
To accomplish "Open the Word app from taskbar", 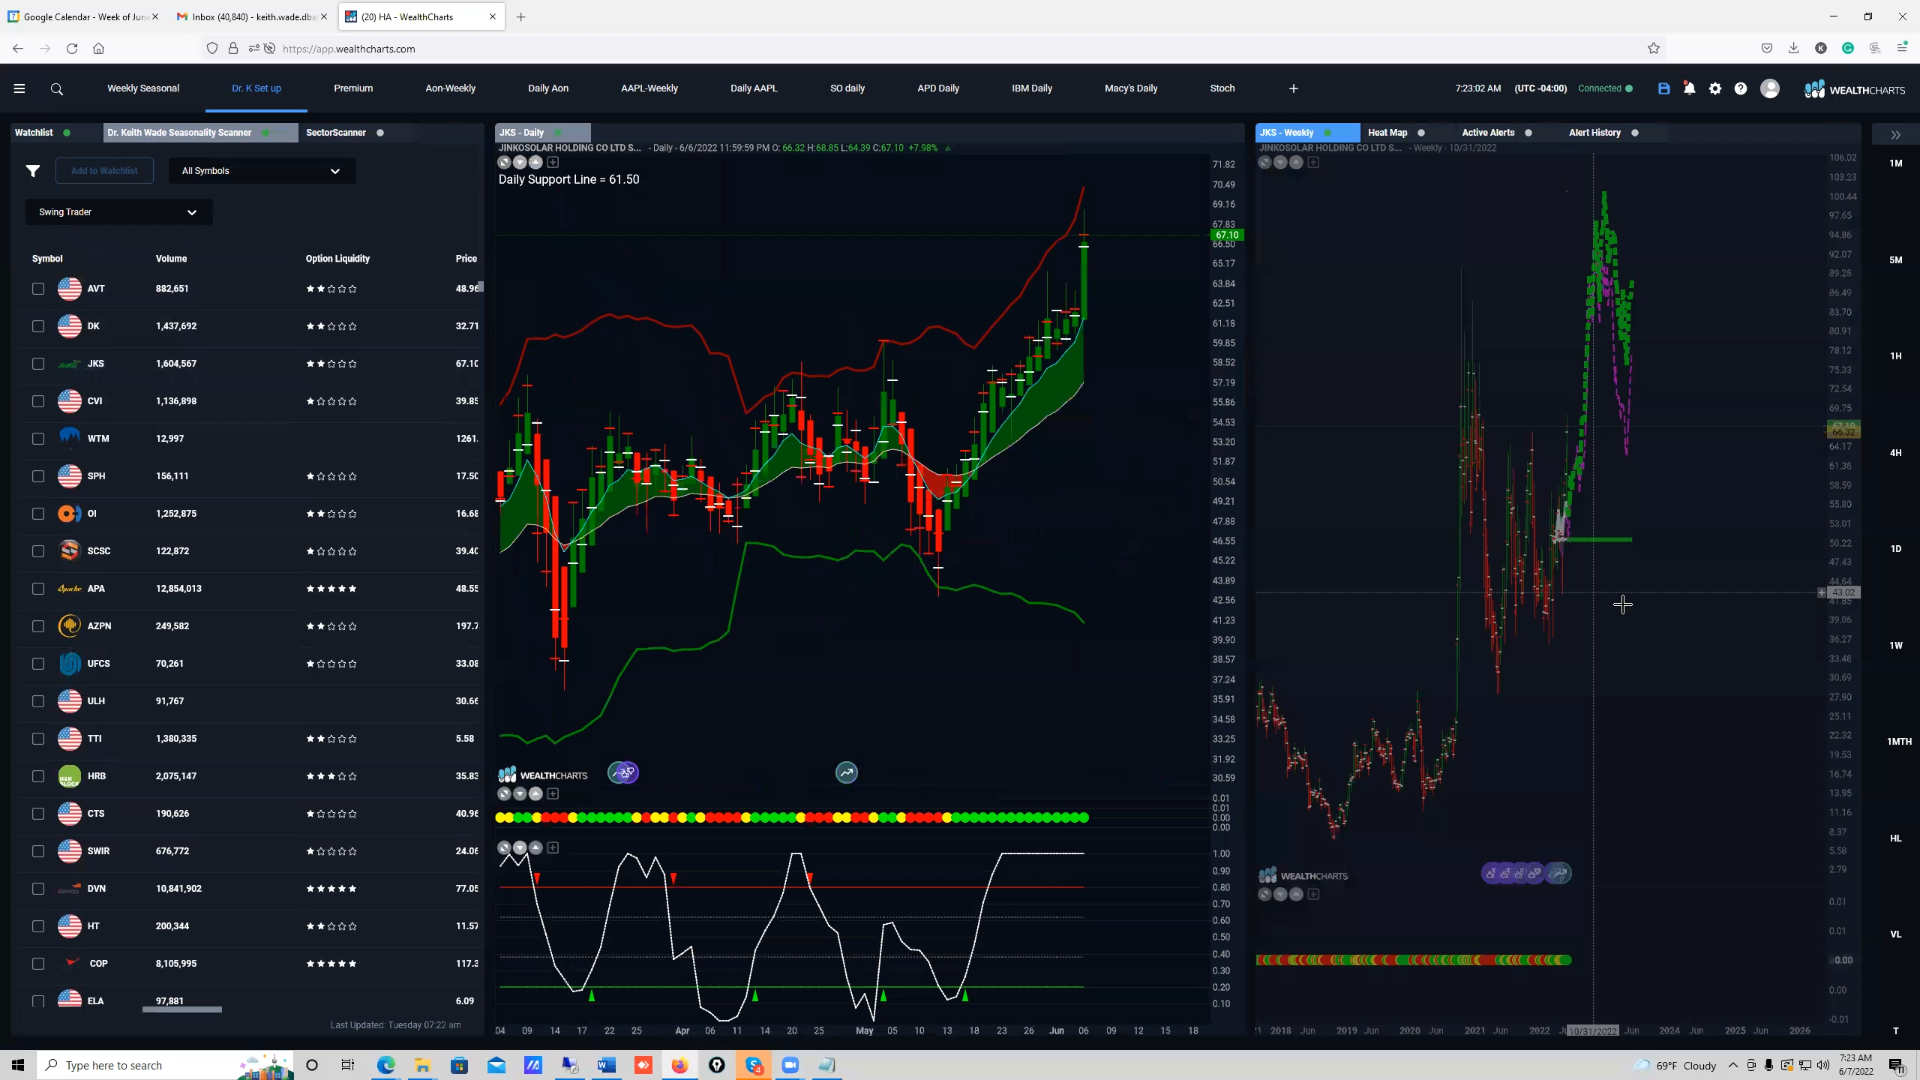I will (606, 1065).
